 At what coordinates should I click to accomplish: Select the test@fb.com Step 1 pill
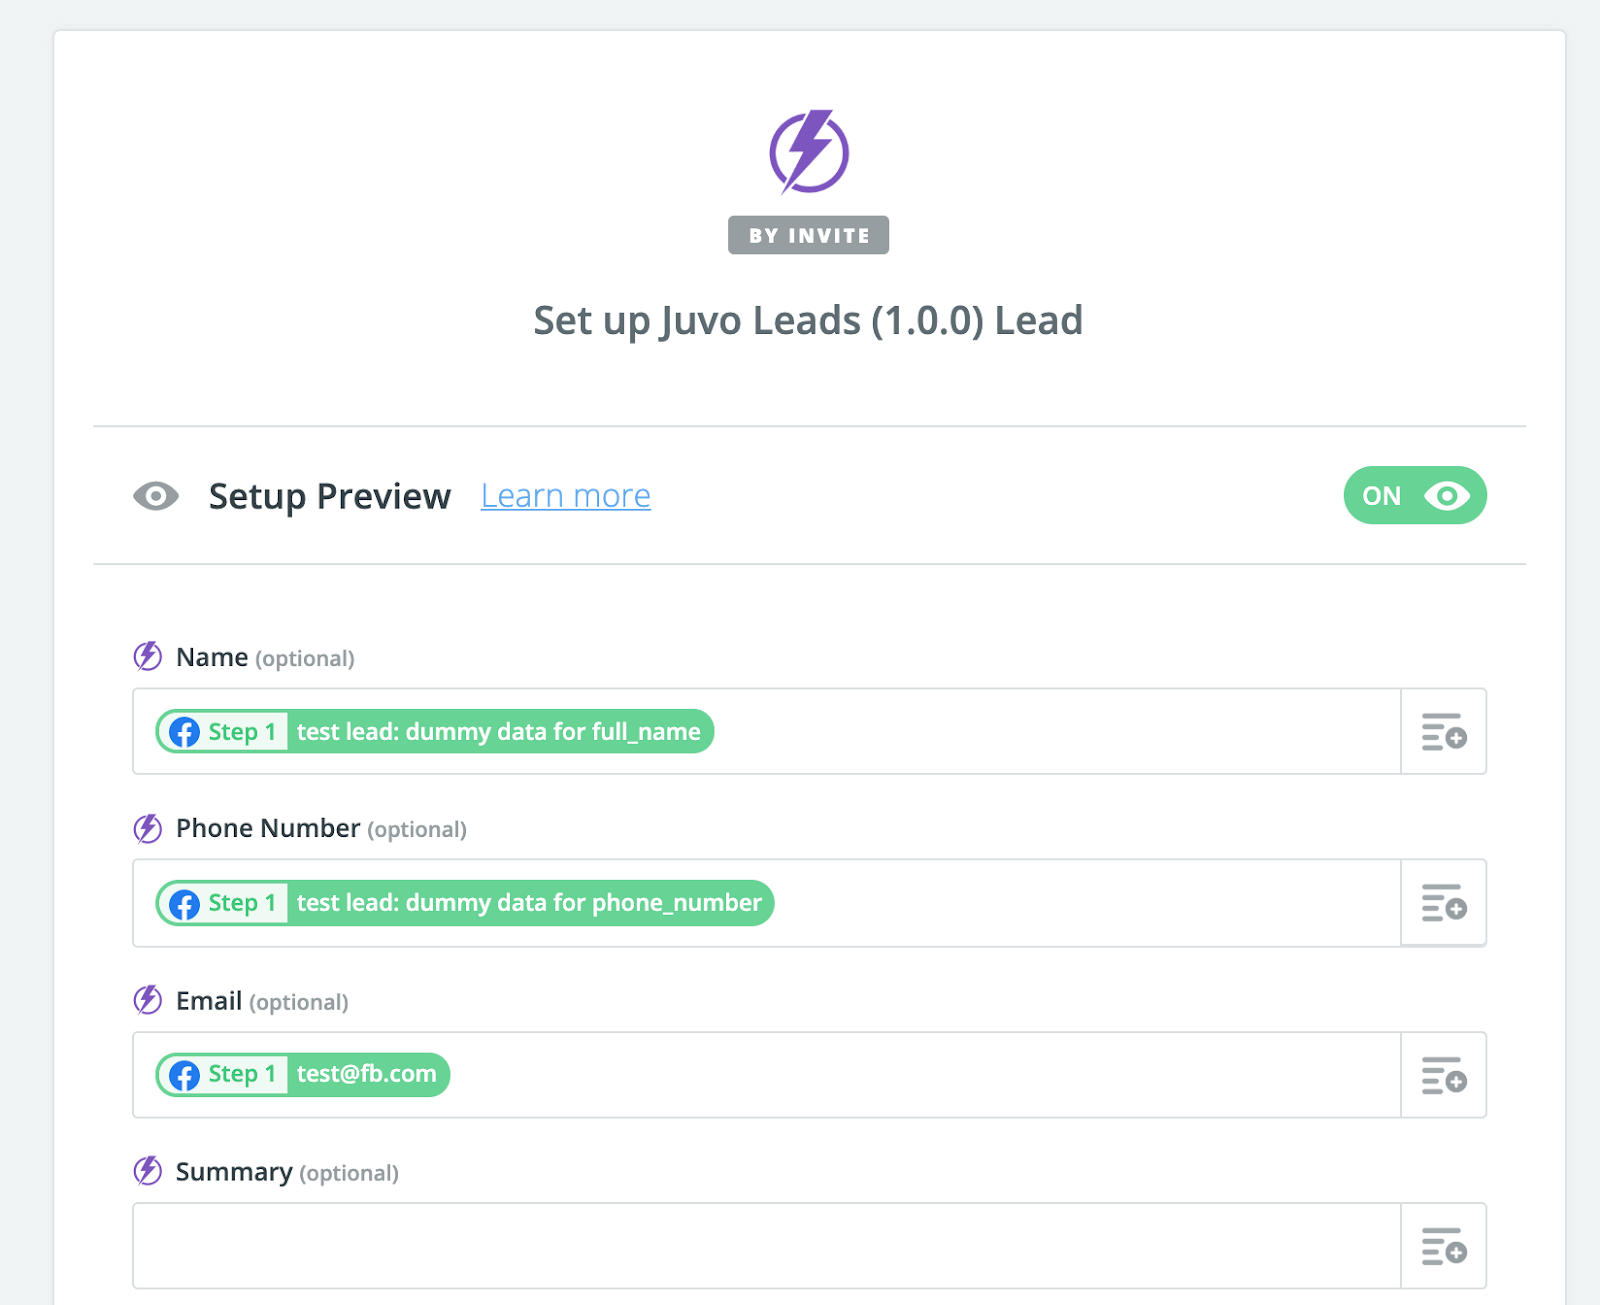pyautogui.click(x=303, y=1075)
